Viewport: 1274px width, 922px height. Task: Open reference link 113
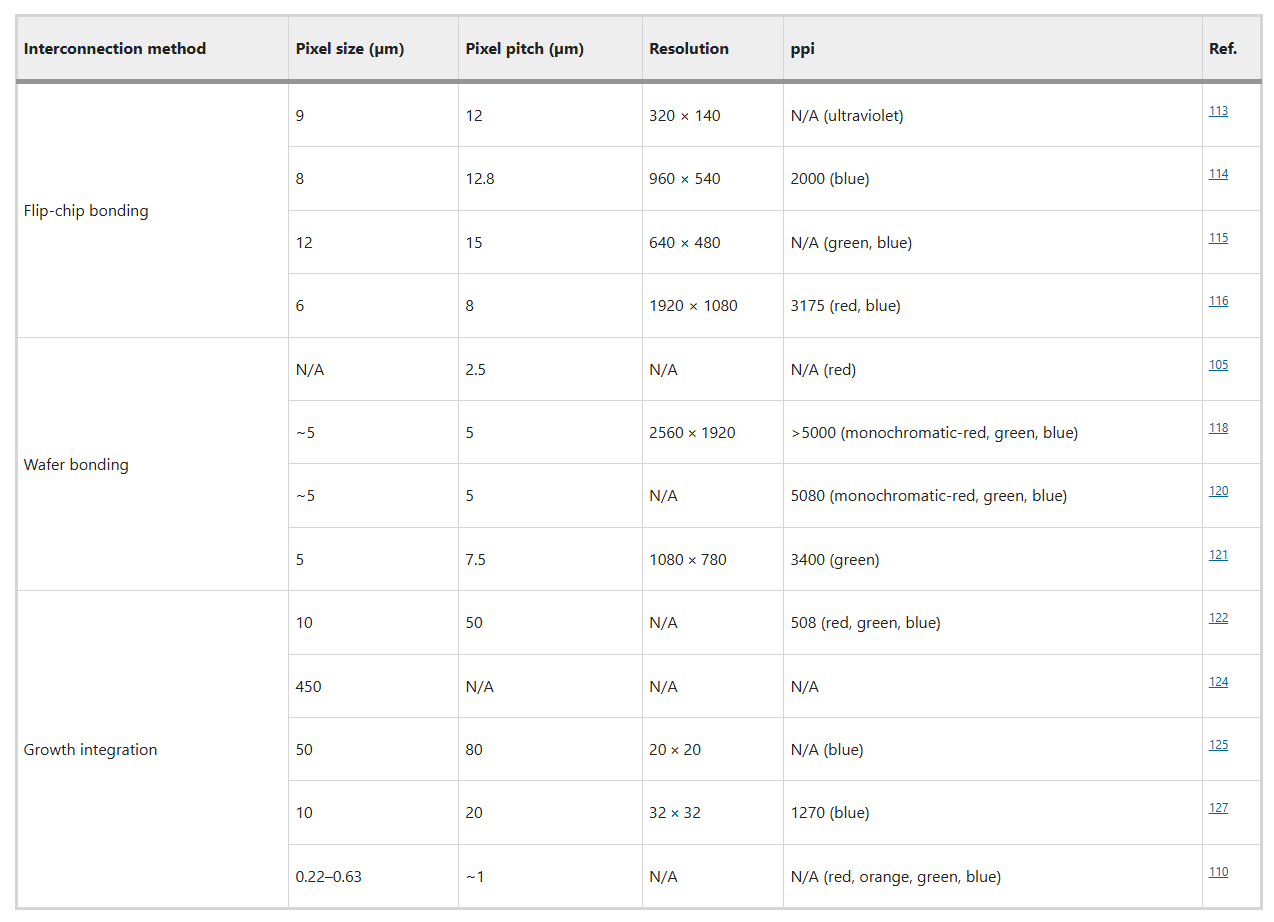click(x=1218, y=111)
